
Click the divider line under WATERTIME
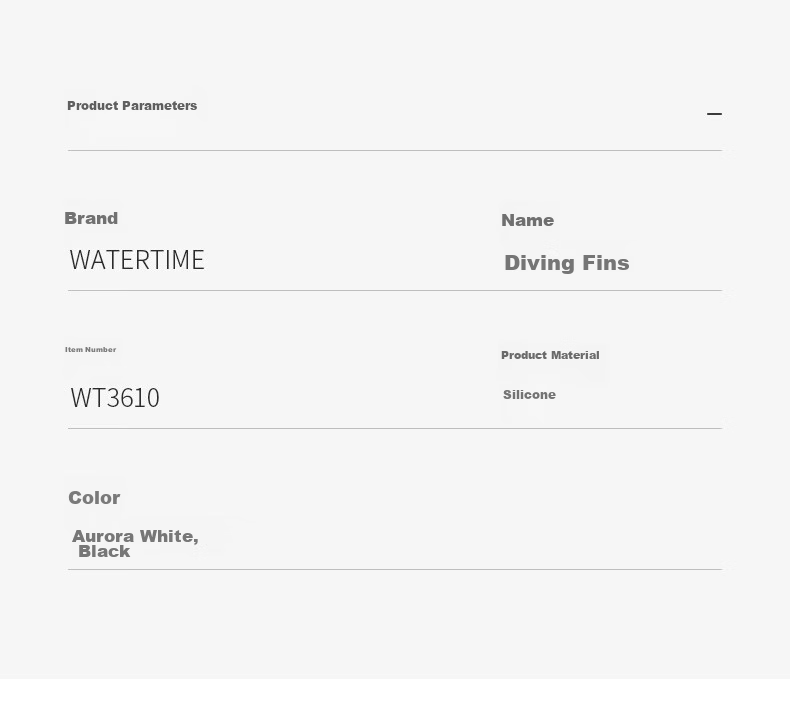[395, 290]
